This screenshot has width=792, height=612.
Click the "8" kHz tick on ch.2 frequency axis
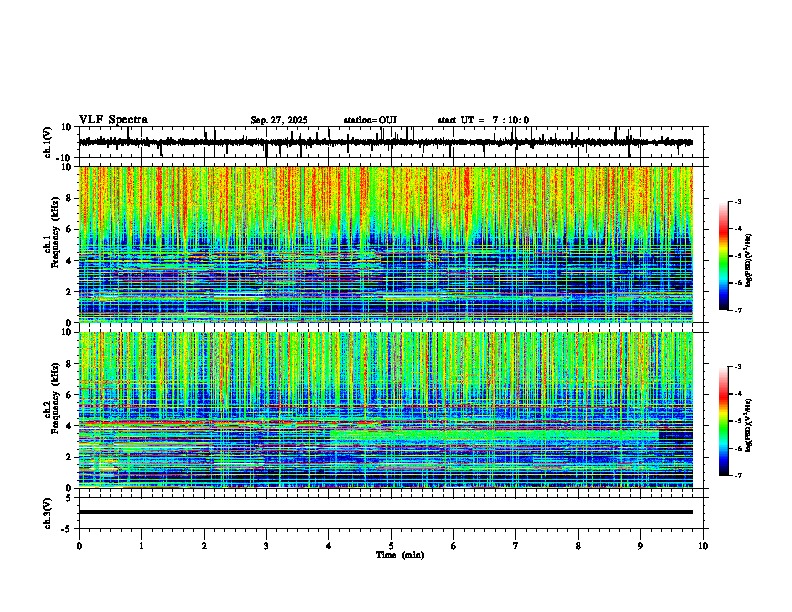coord(70,364)
